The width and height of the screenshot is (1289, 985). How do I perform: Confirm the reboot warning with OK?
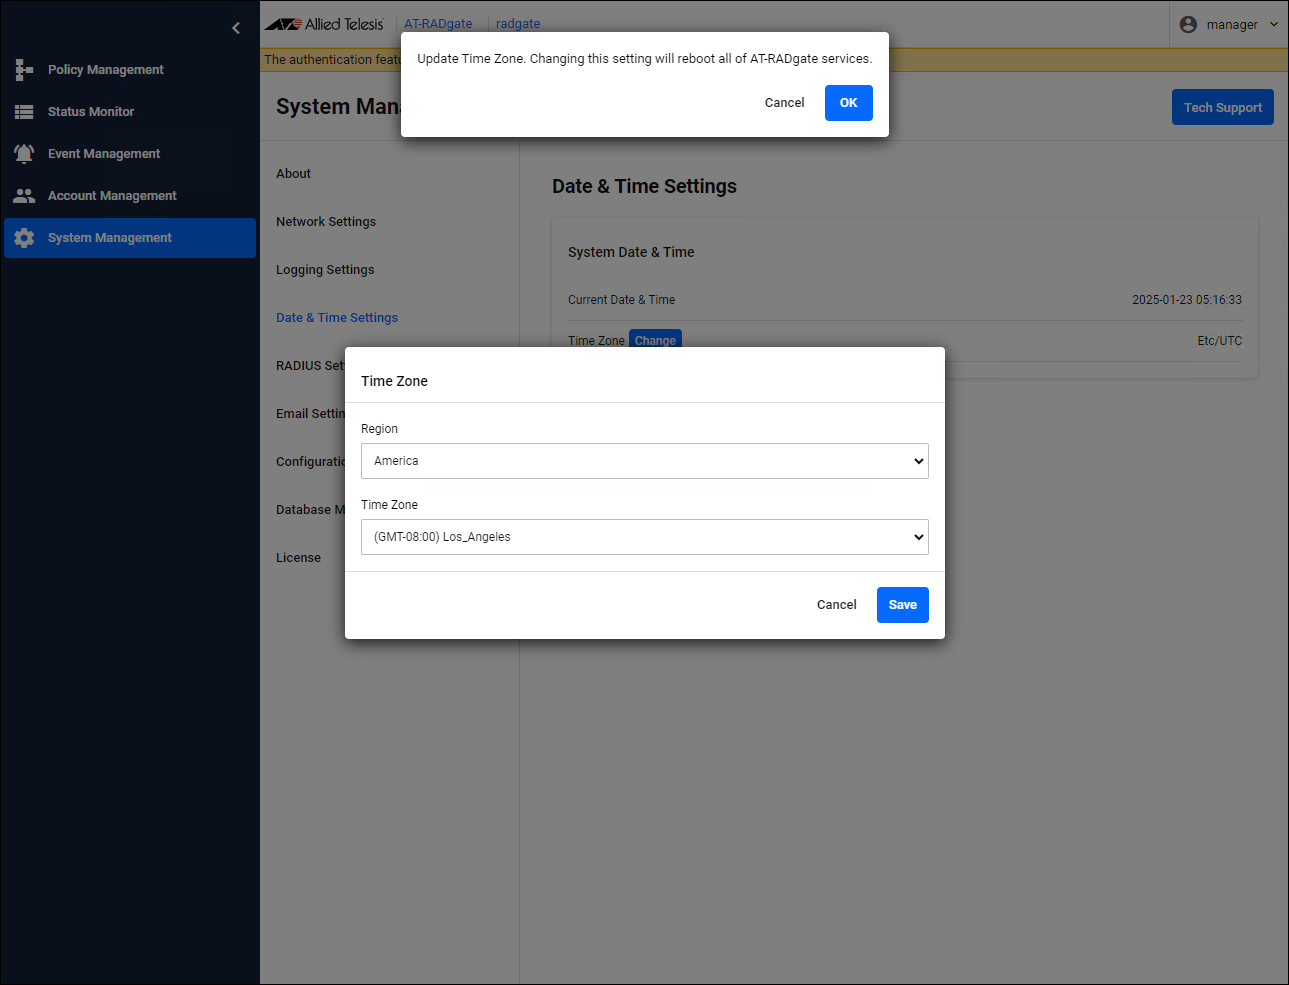848,103
